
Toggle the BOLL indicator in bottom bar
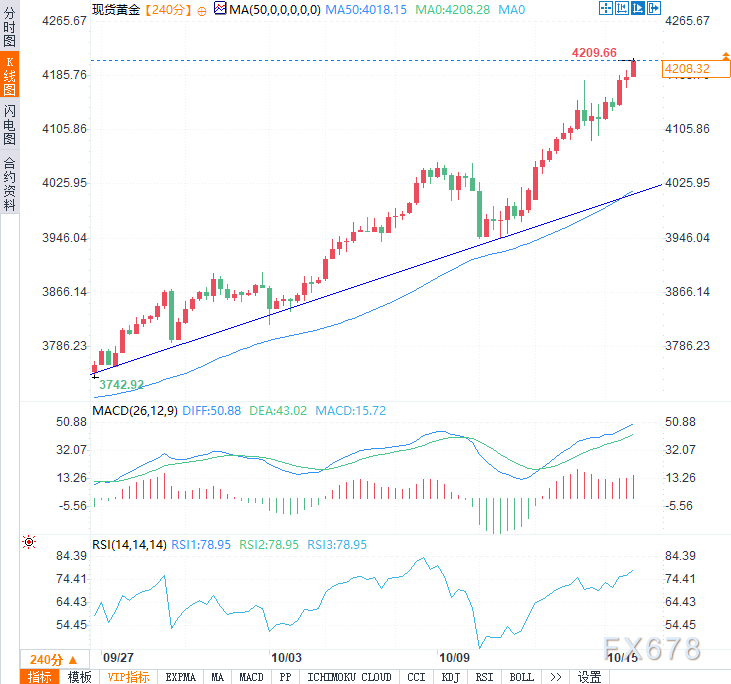tap(521, 677)
